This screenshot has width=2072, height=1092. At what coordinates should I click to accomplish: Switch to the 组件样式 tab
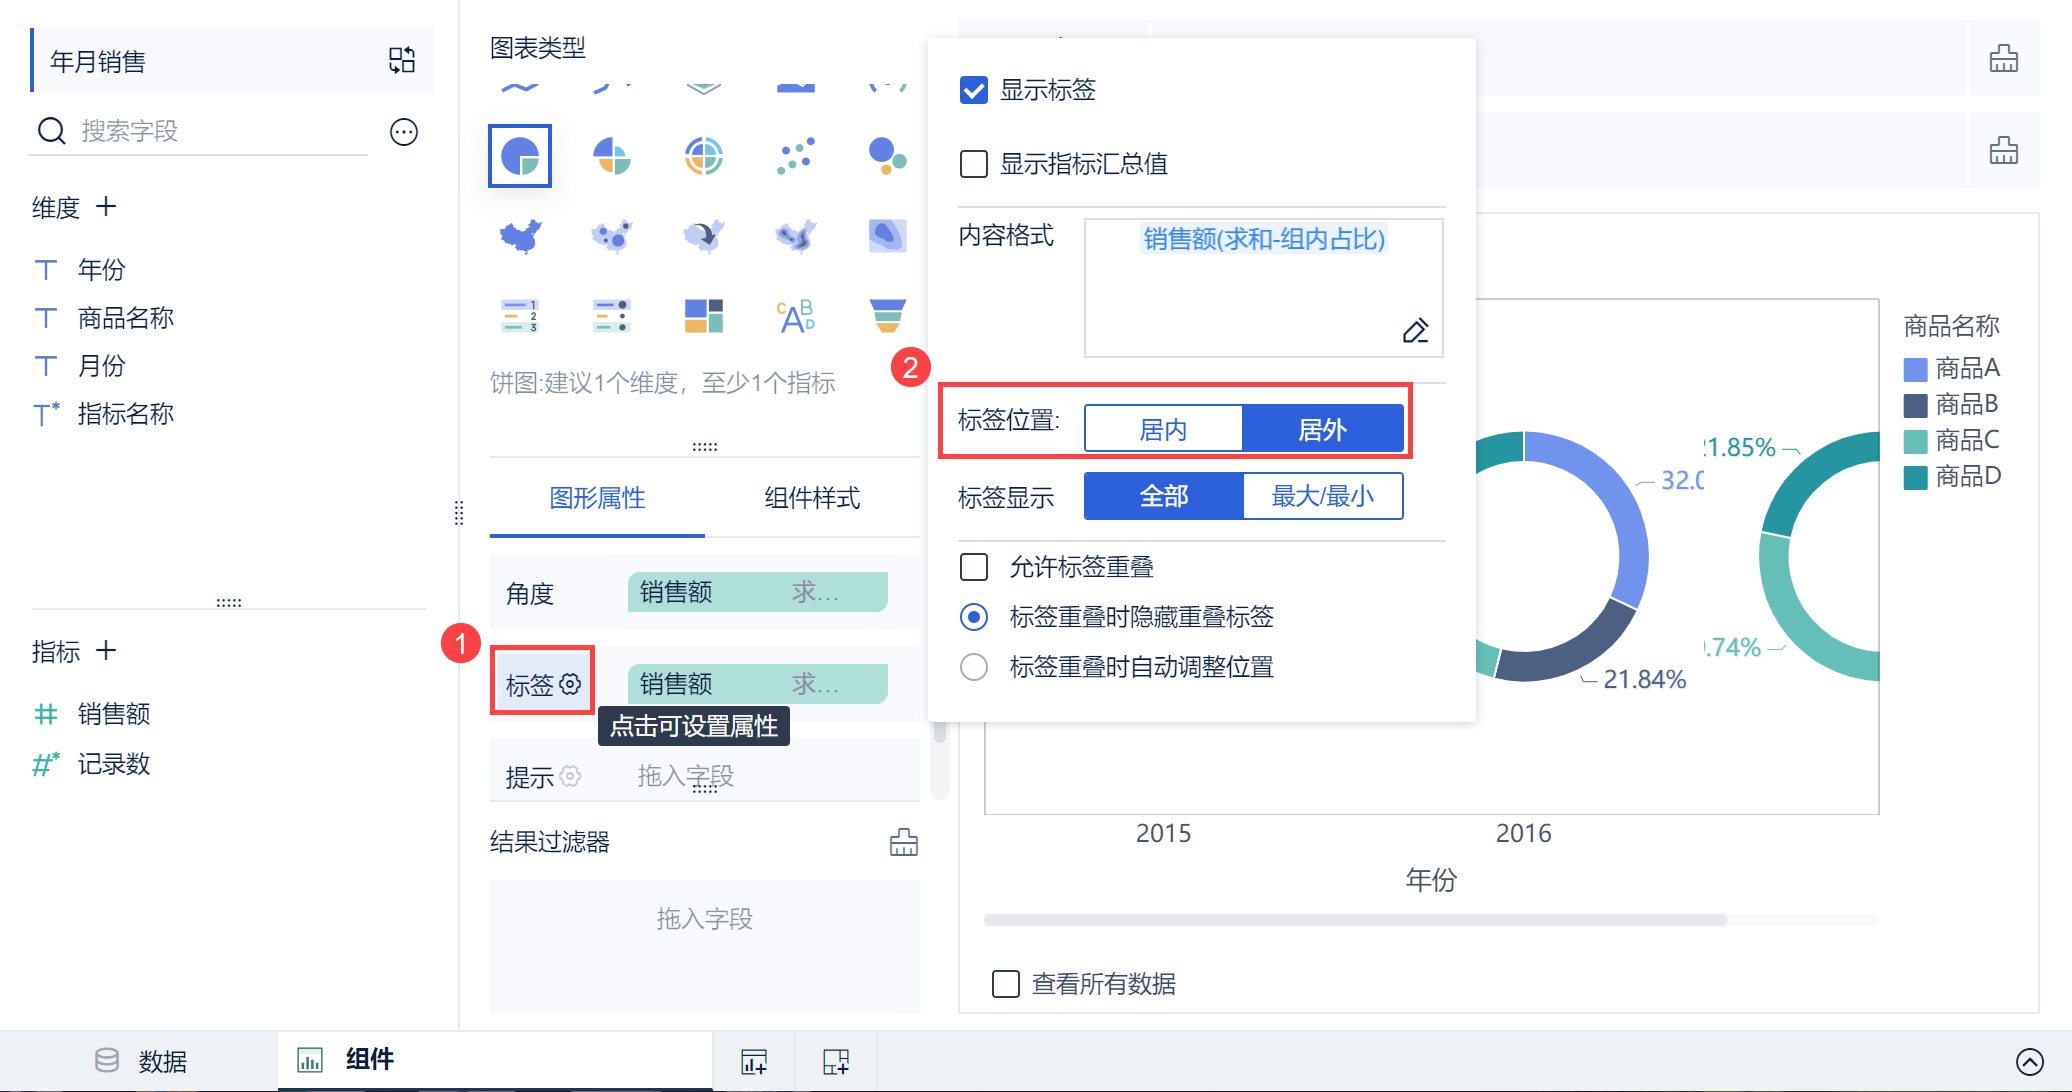811,498
